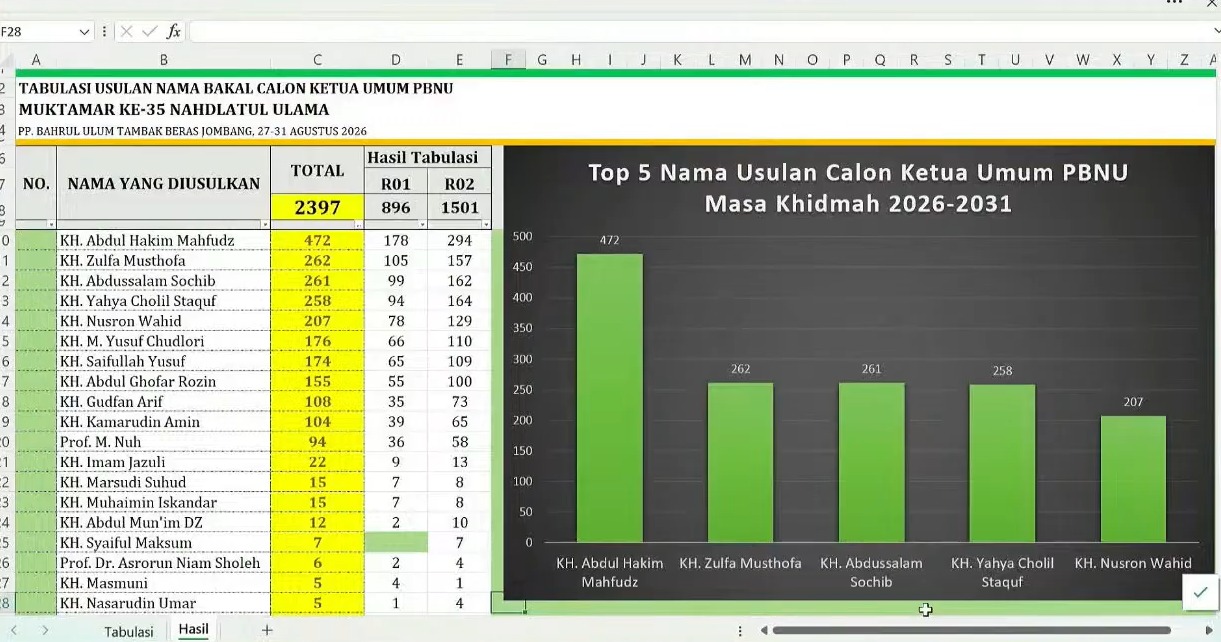1221x642 pixels.
Task: Click the total 262 cell for Zulfa Musthofa
Action: point(317,261)
